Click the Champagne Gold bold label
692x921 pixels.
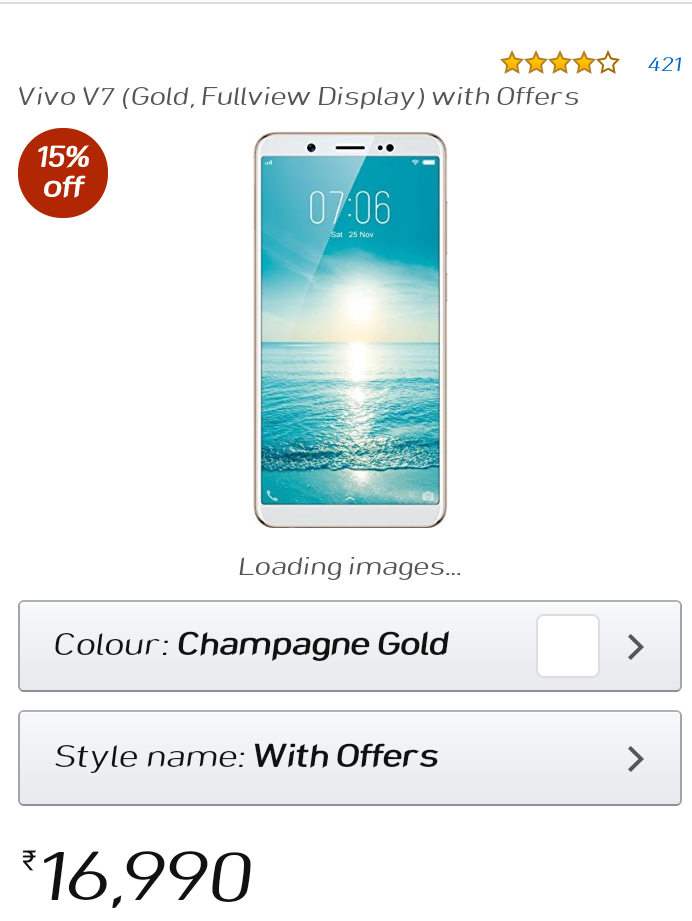[313, 645]
